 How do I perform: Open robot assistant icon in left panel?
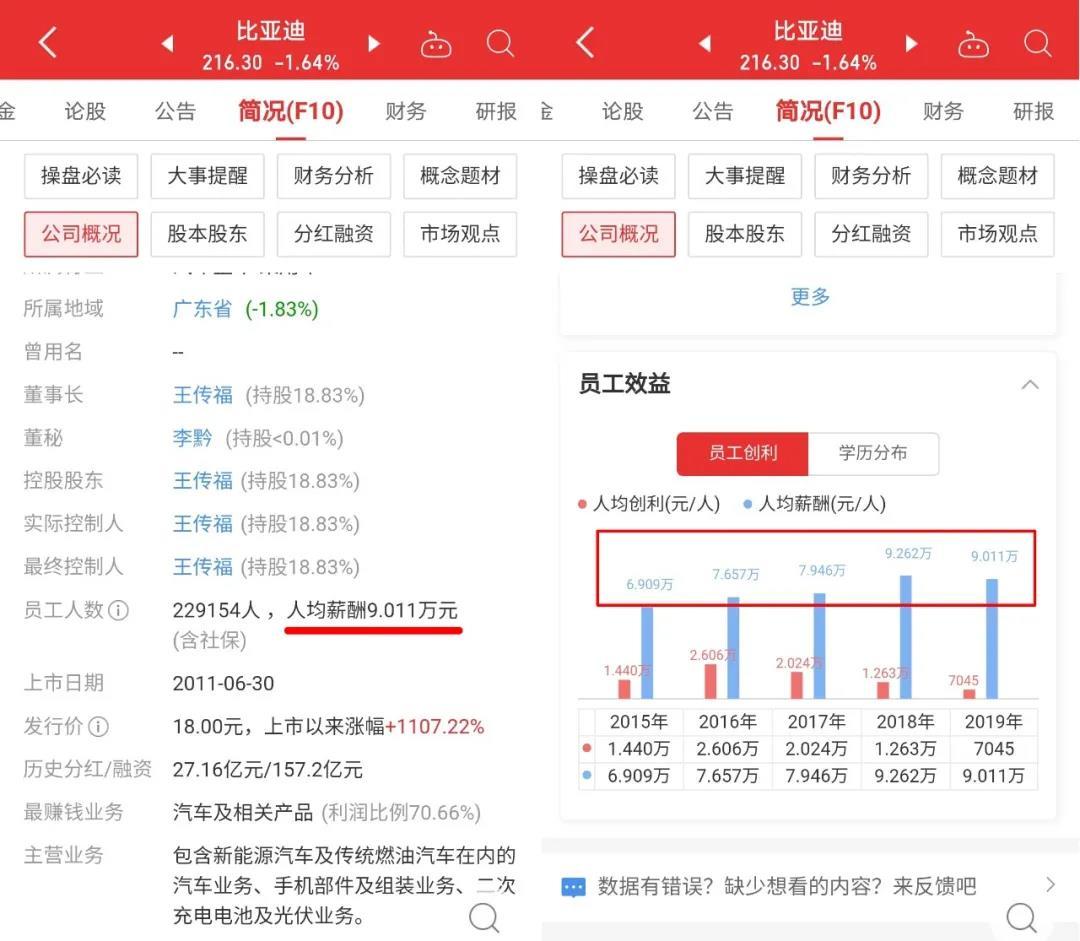coord(435,45)
